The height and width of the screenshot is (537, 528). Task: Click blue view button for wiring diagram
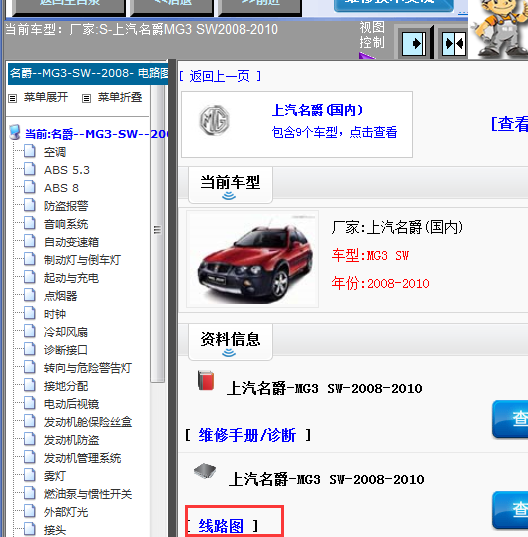point(510,510)
